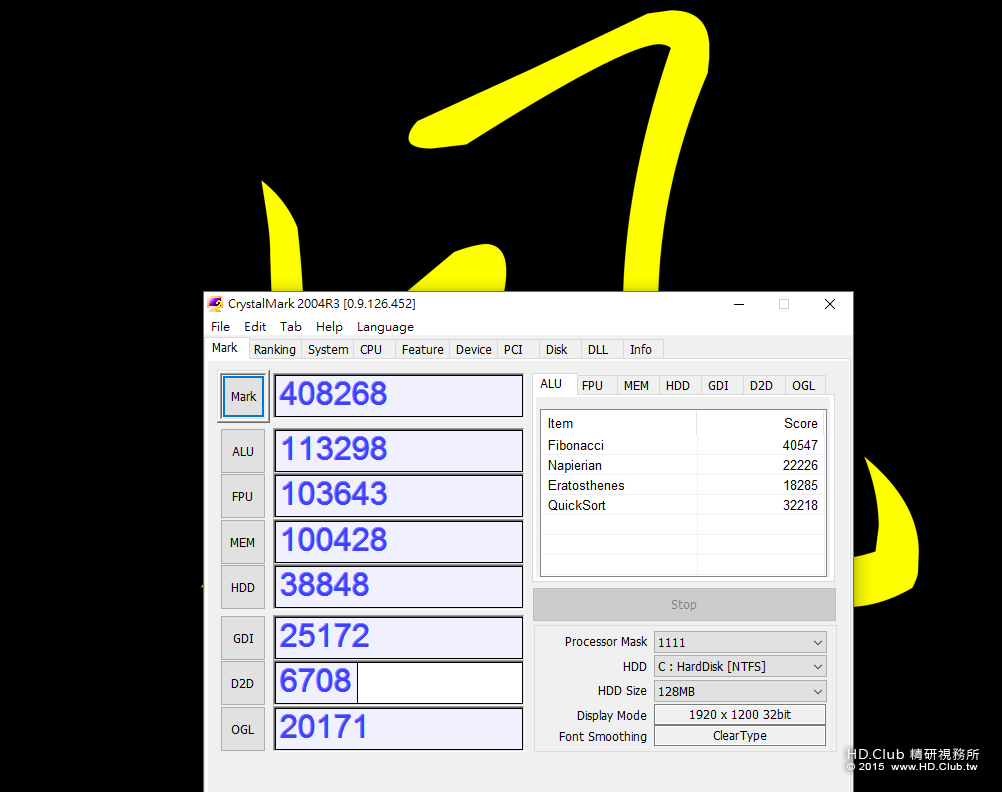Run the GDI benchmark button
The height and width of the screenshot is (792, 1002).
point(243,639)
